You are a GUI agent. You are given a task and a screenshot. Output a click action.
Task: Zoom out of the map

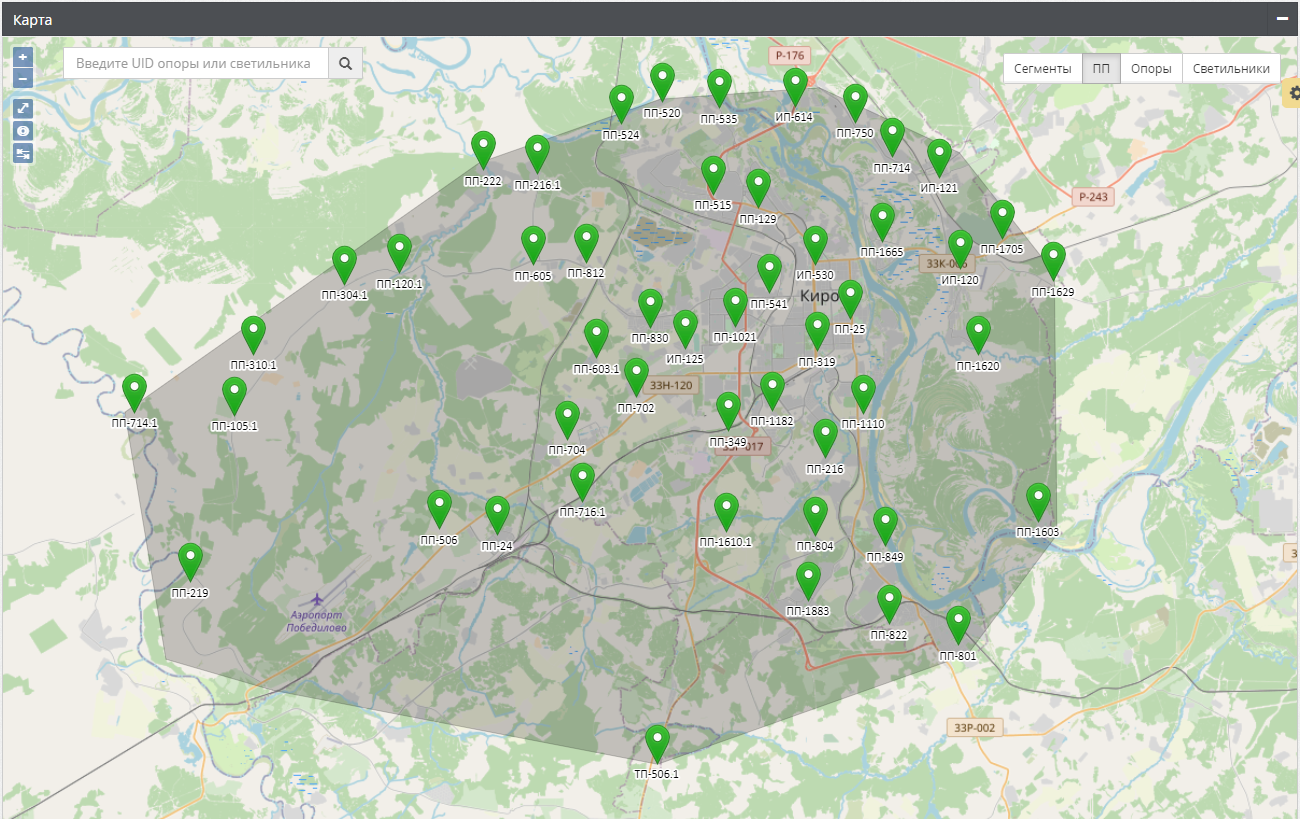point(23,78)
